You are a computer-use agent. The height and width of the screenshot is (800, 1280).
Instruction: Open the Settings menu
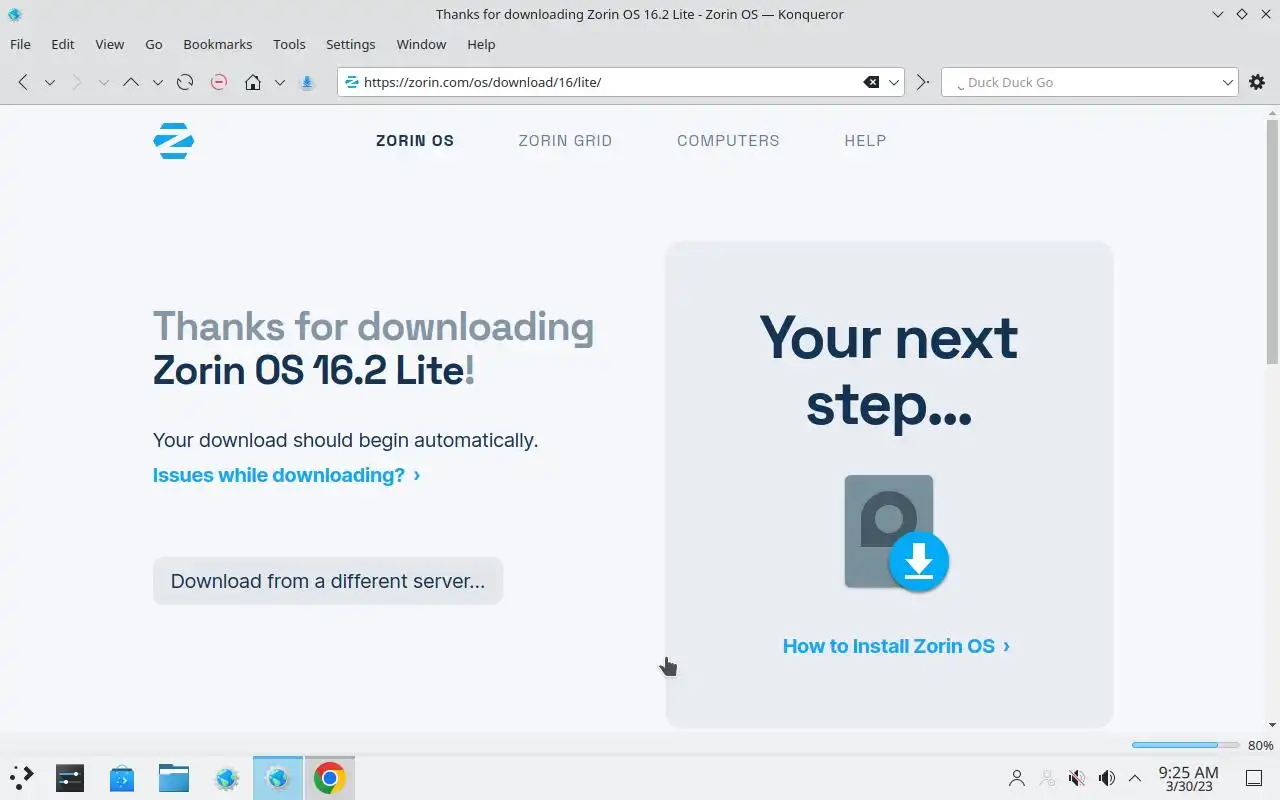click(350, 44)
